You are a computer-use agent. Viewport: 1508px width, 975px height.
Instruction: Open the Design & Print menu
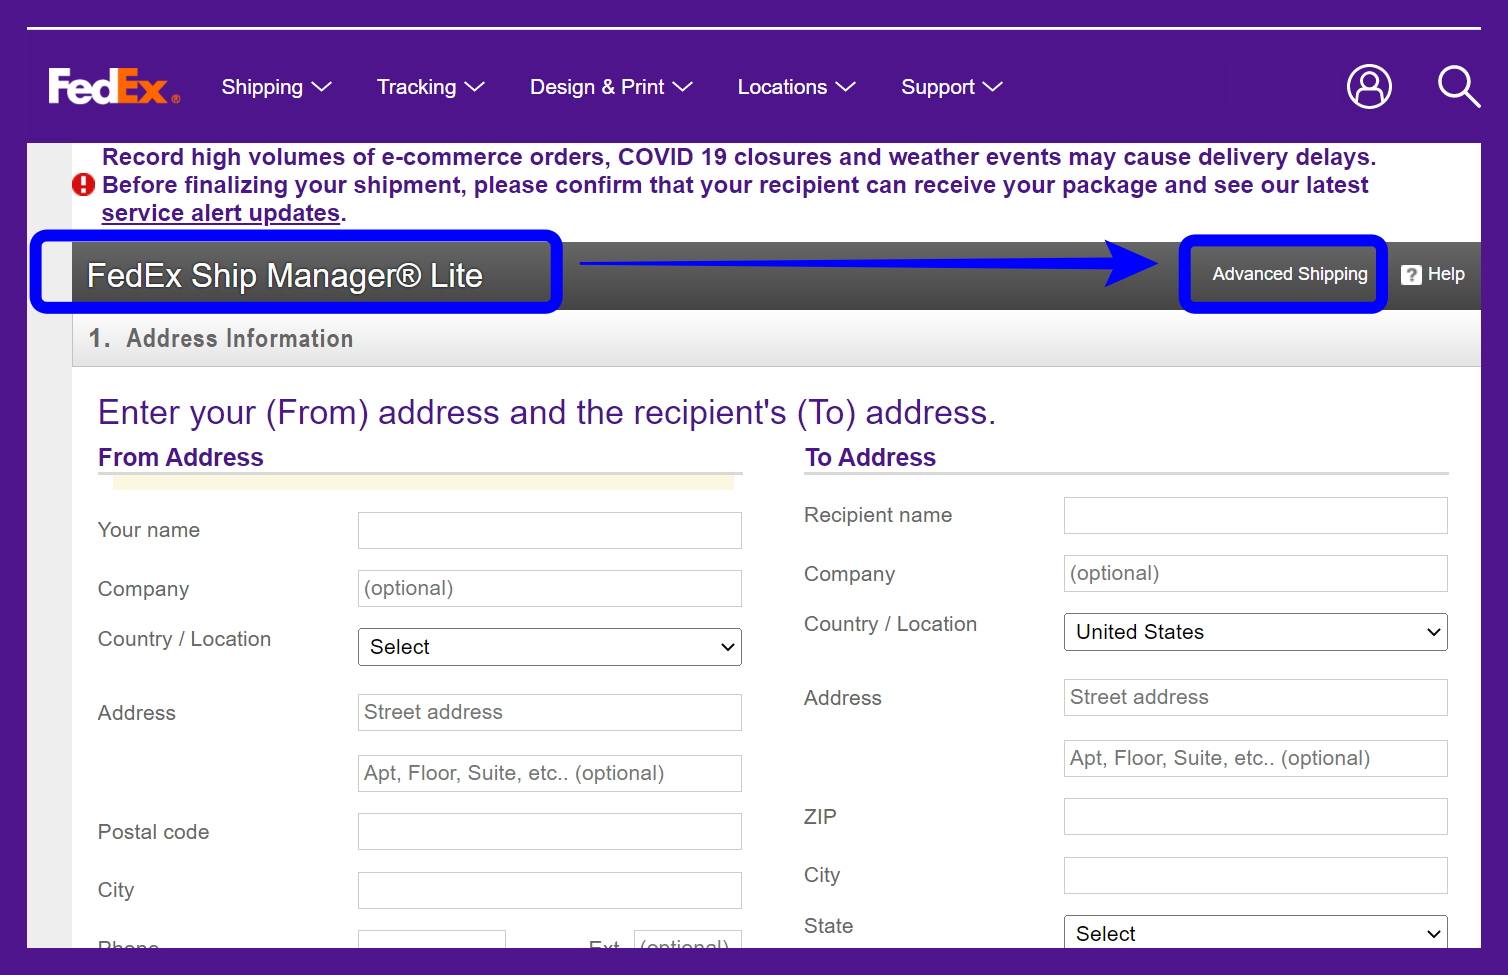pyautogui.click(x=611, y=87)
